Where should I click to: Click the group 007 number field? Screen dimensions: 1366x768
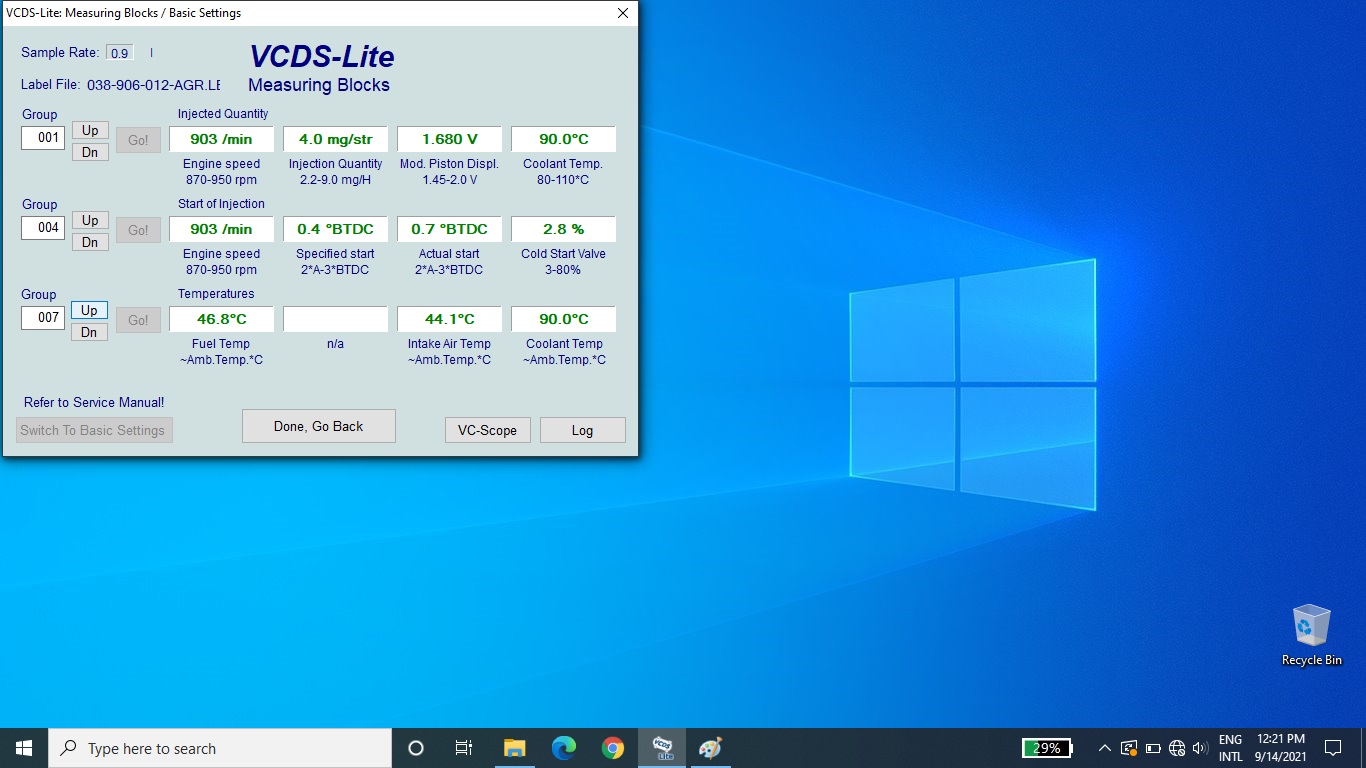(44, 318)
